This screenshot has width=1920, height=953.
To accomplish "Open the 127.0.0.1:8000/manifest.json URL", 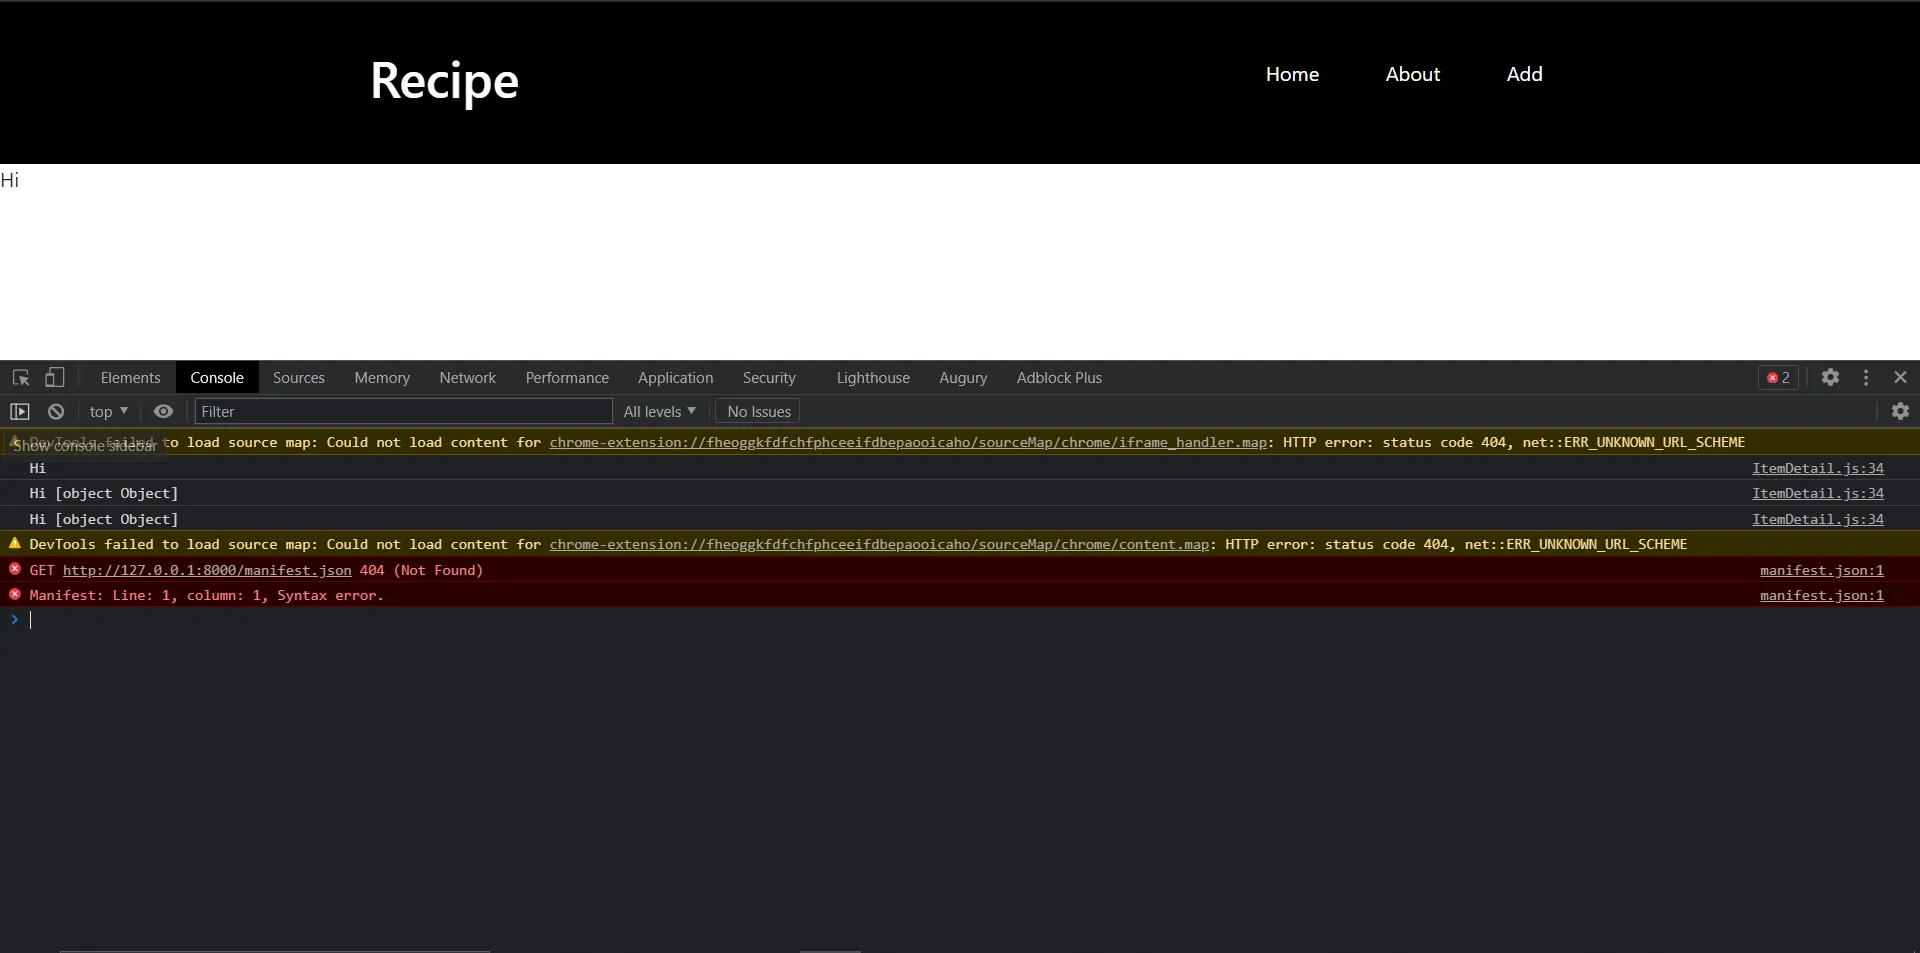I will pos(207,570).
